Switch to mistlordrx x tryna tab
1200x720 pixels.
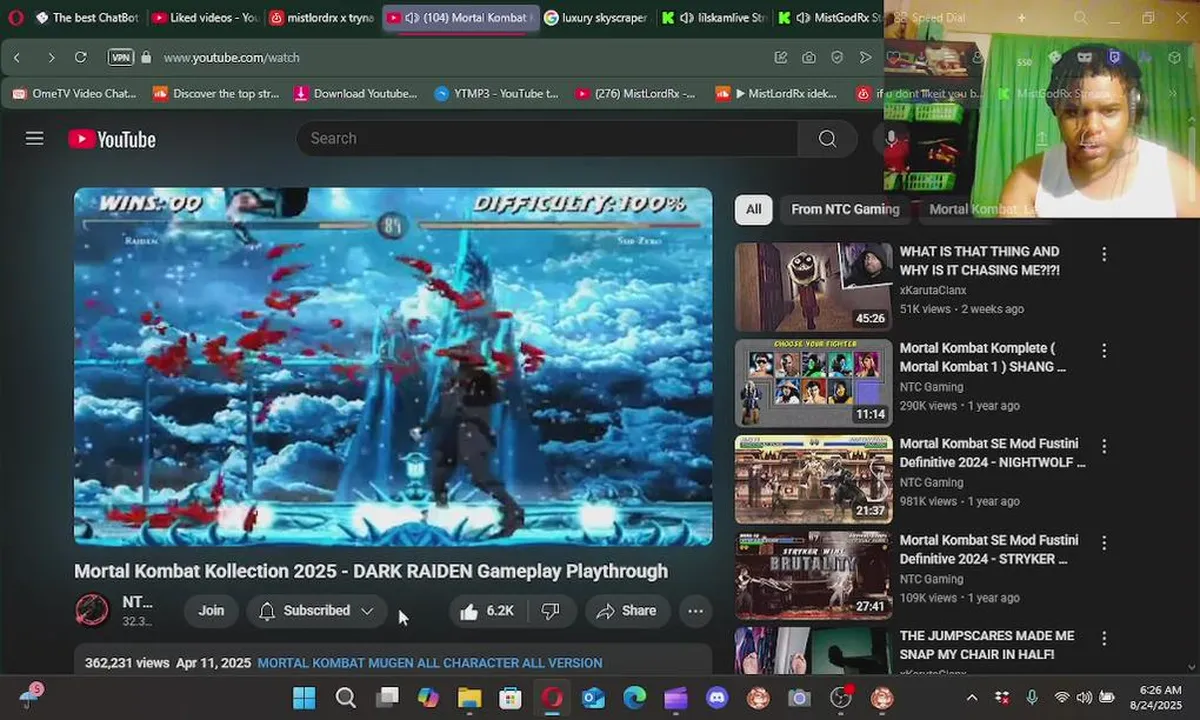pos(322,18)
